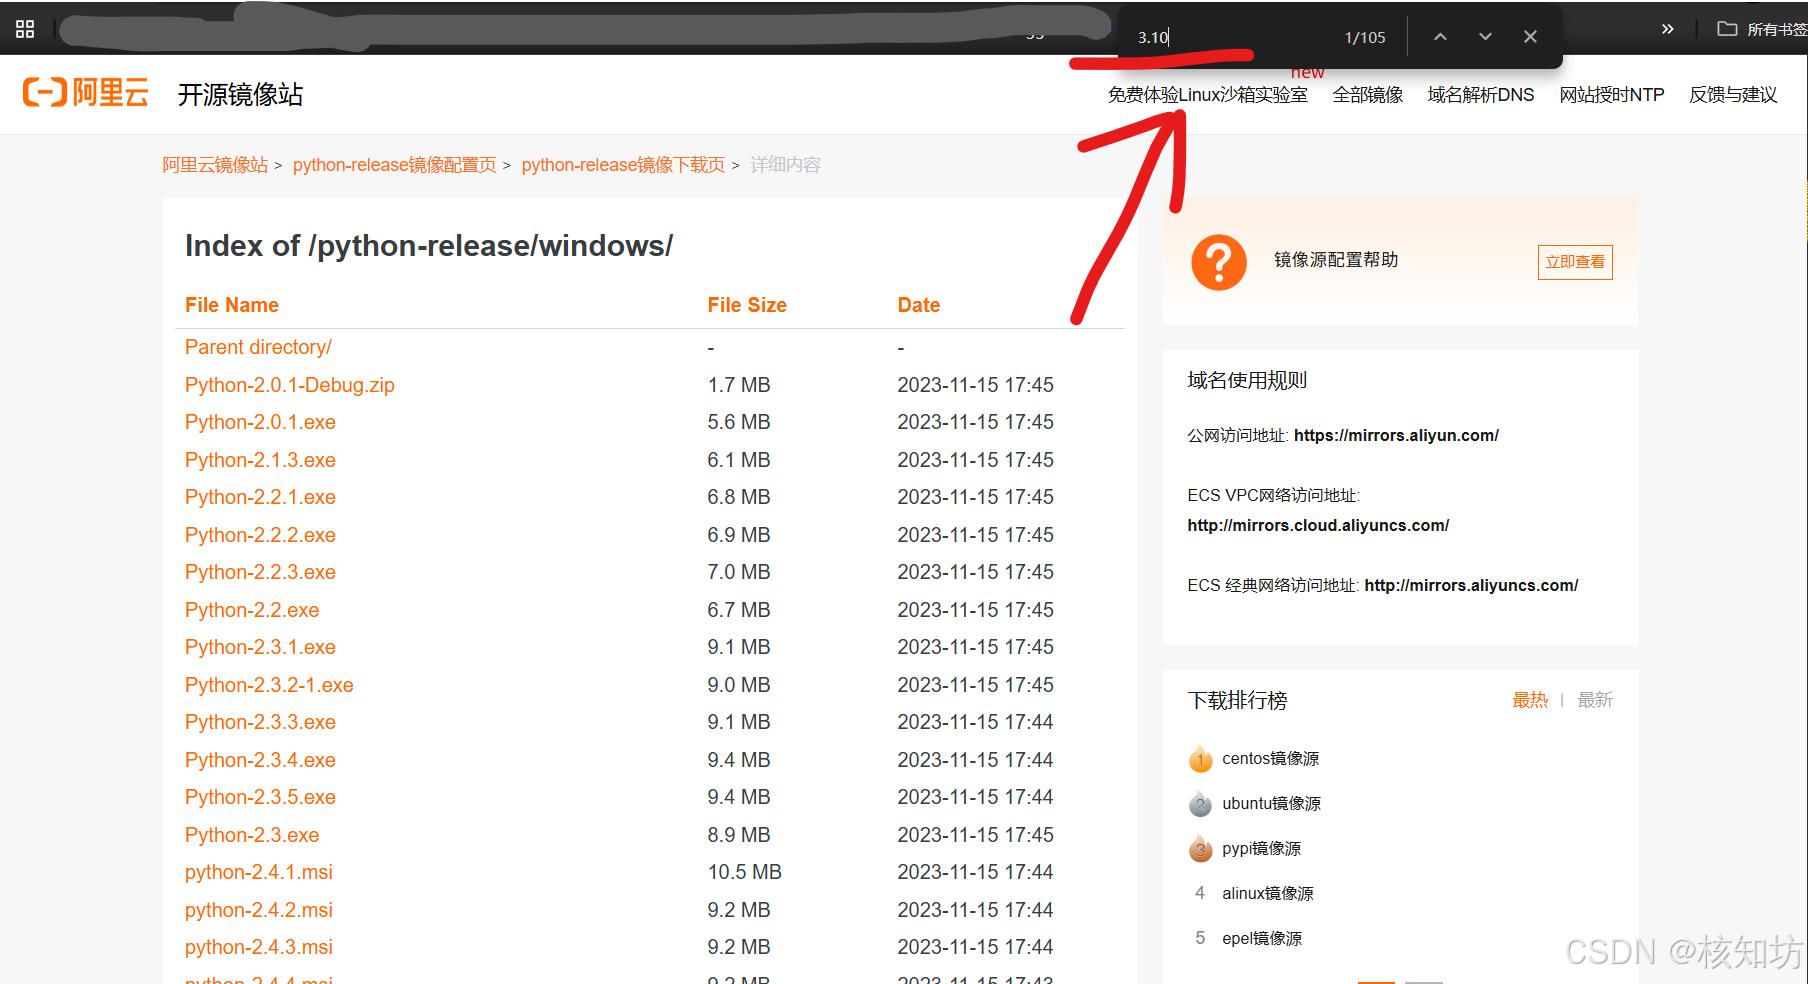Image resolution: width=1808 pixels, height=984 pixels.
Task: Click the orange question mark help icon
Action: [x=1218, y=262]
